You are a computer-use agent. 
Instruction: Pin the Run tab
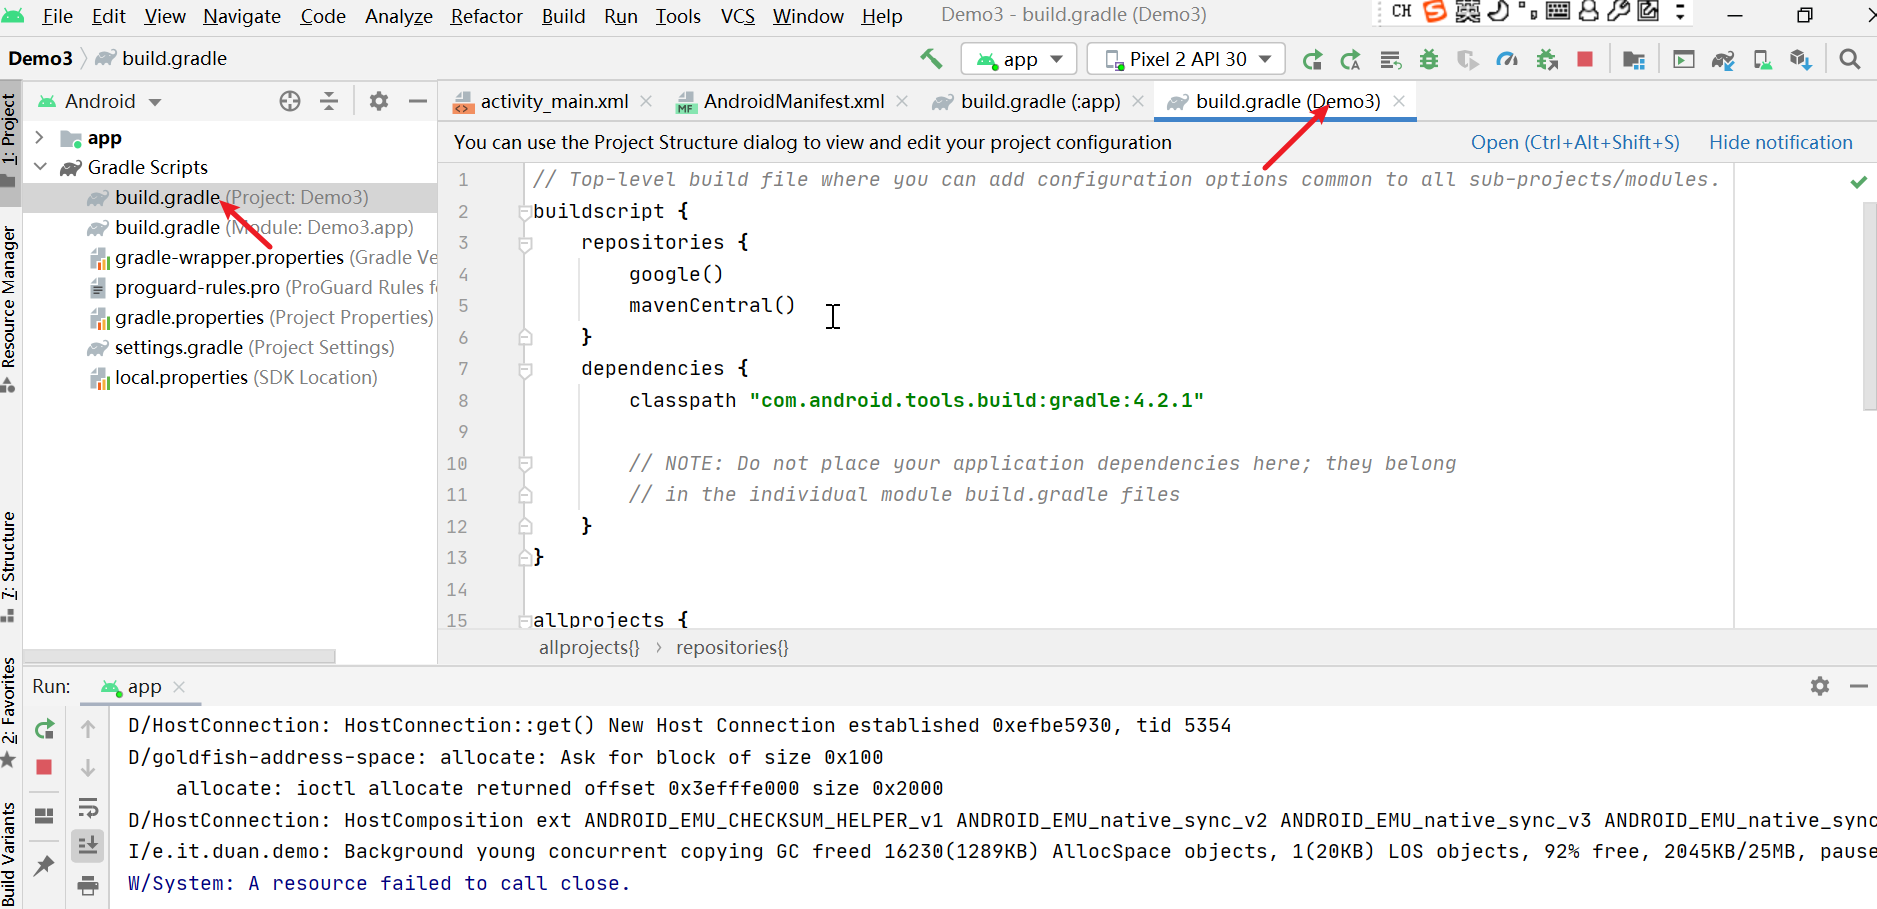[44, 866]
